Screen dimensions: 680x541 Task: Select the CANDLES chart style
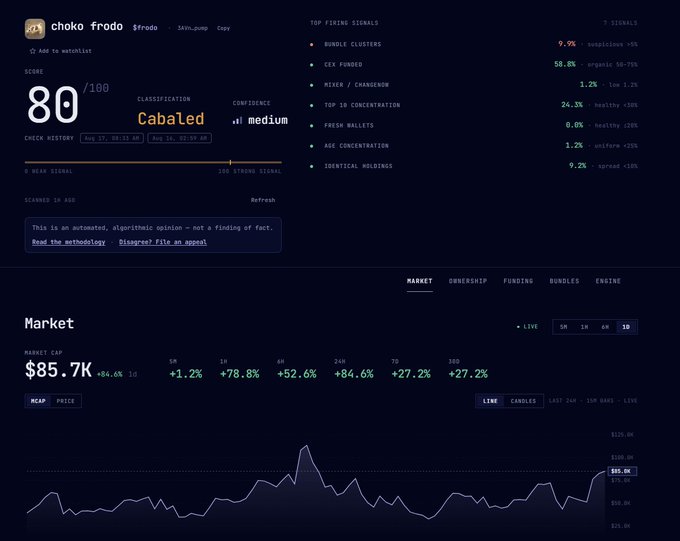pyautogui.click(x=523, y=401)
